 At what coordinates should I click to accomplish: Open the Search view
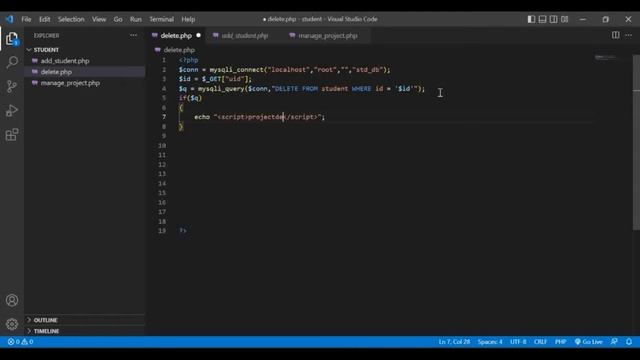pyautogui.click(x=12, y=62)
